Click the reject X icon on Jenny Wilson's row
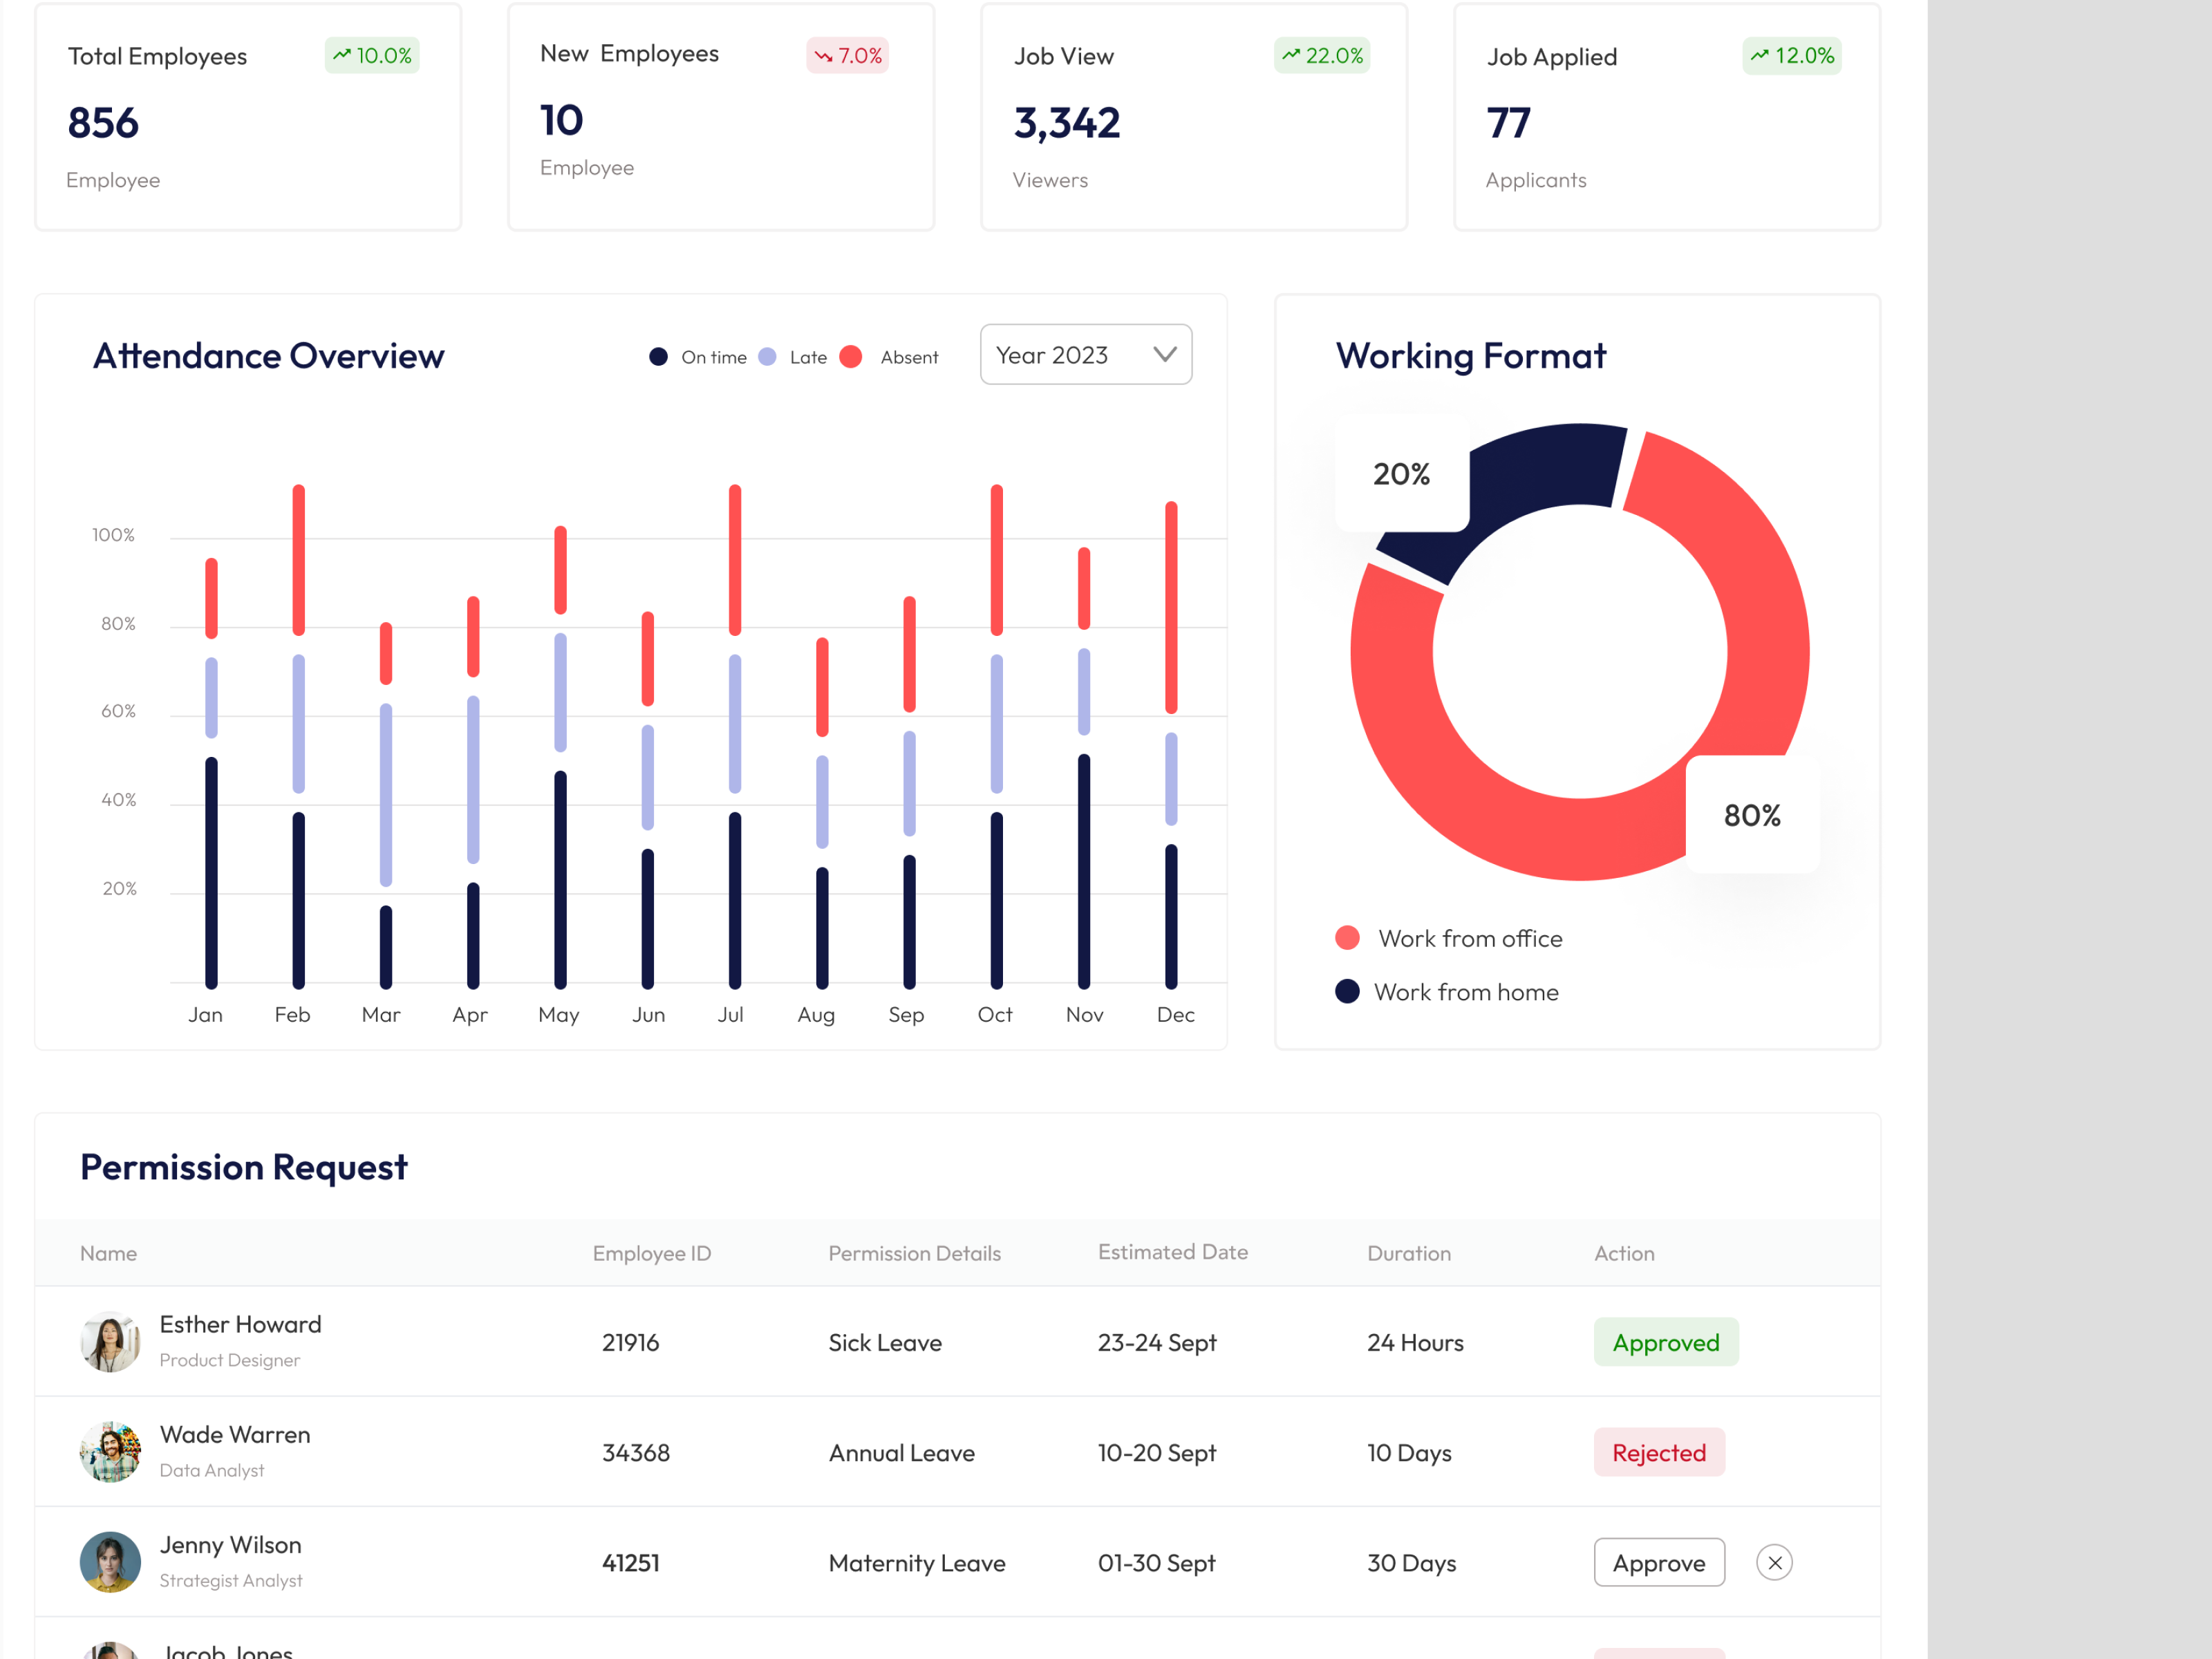2212x1659 pixels. point(1774,1562)
